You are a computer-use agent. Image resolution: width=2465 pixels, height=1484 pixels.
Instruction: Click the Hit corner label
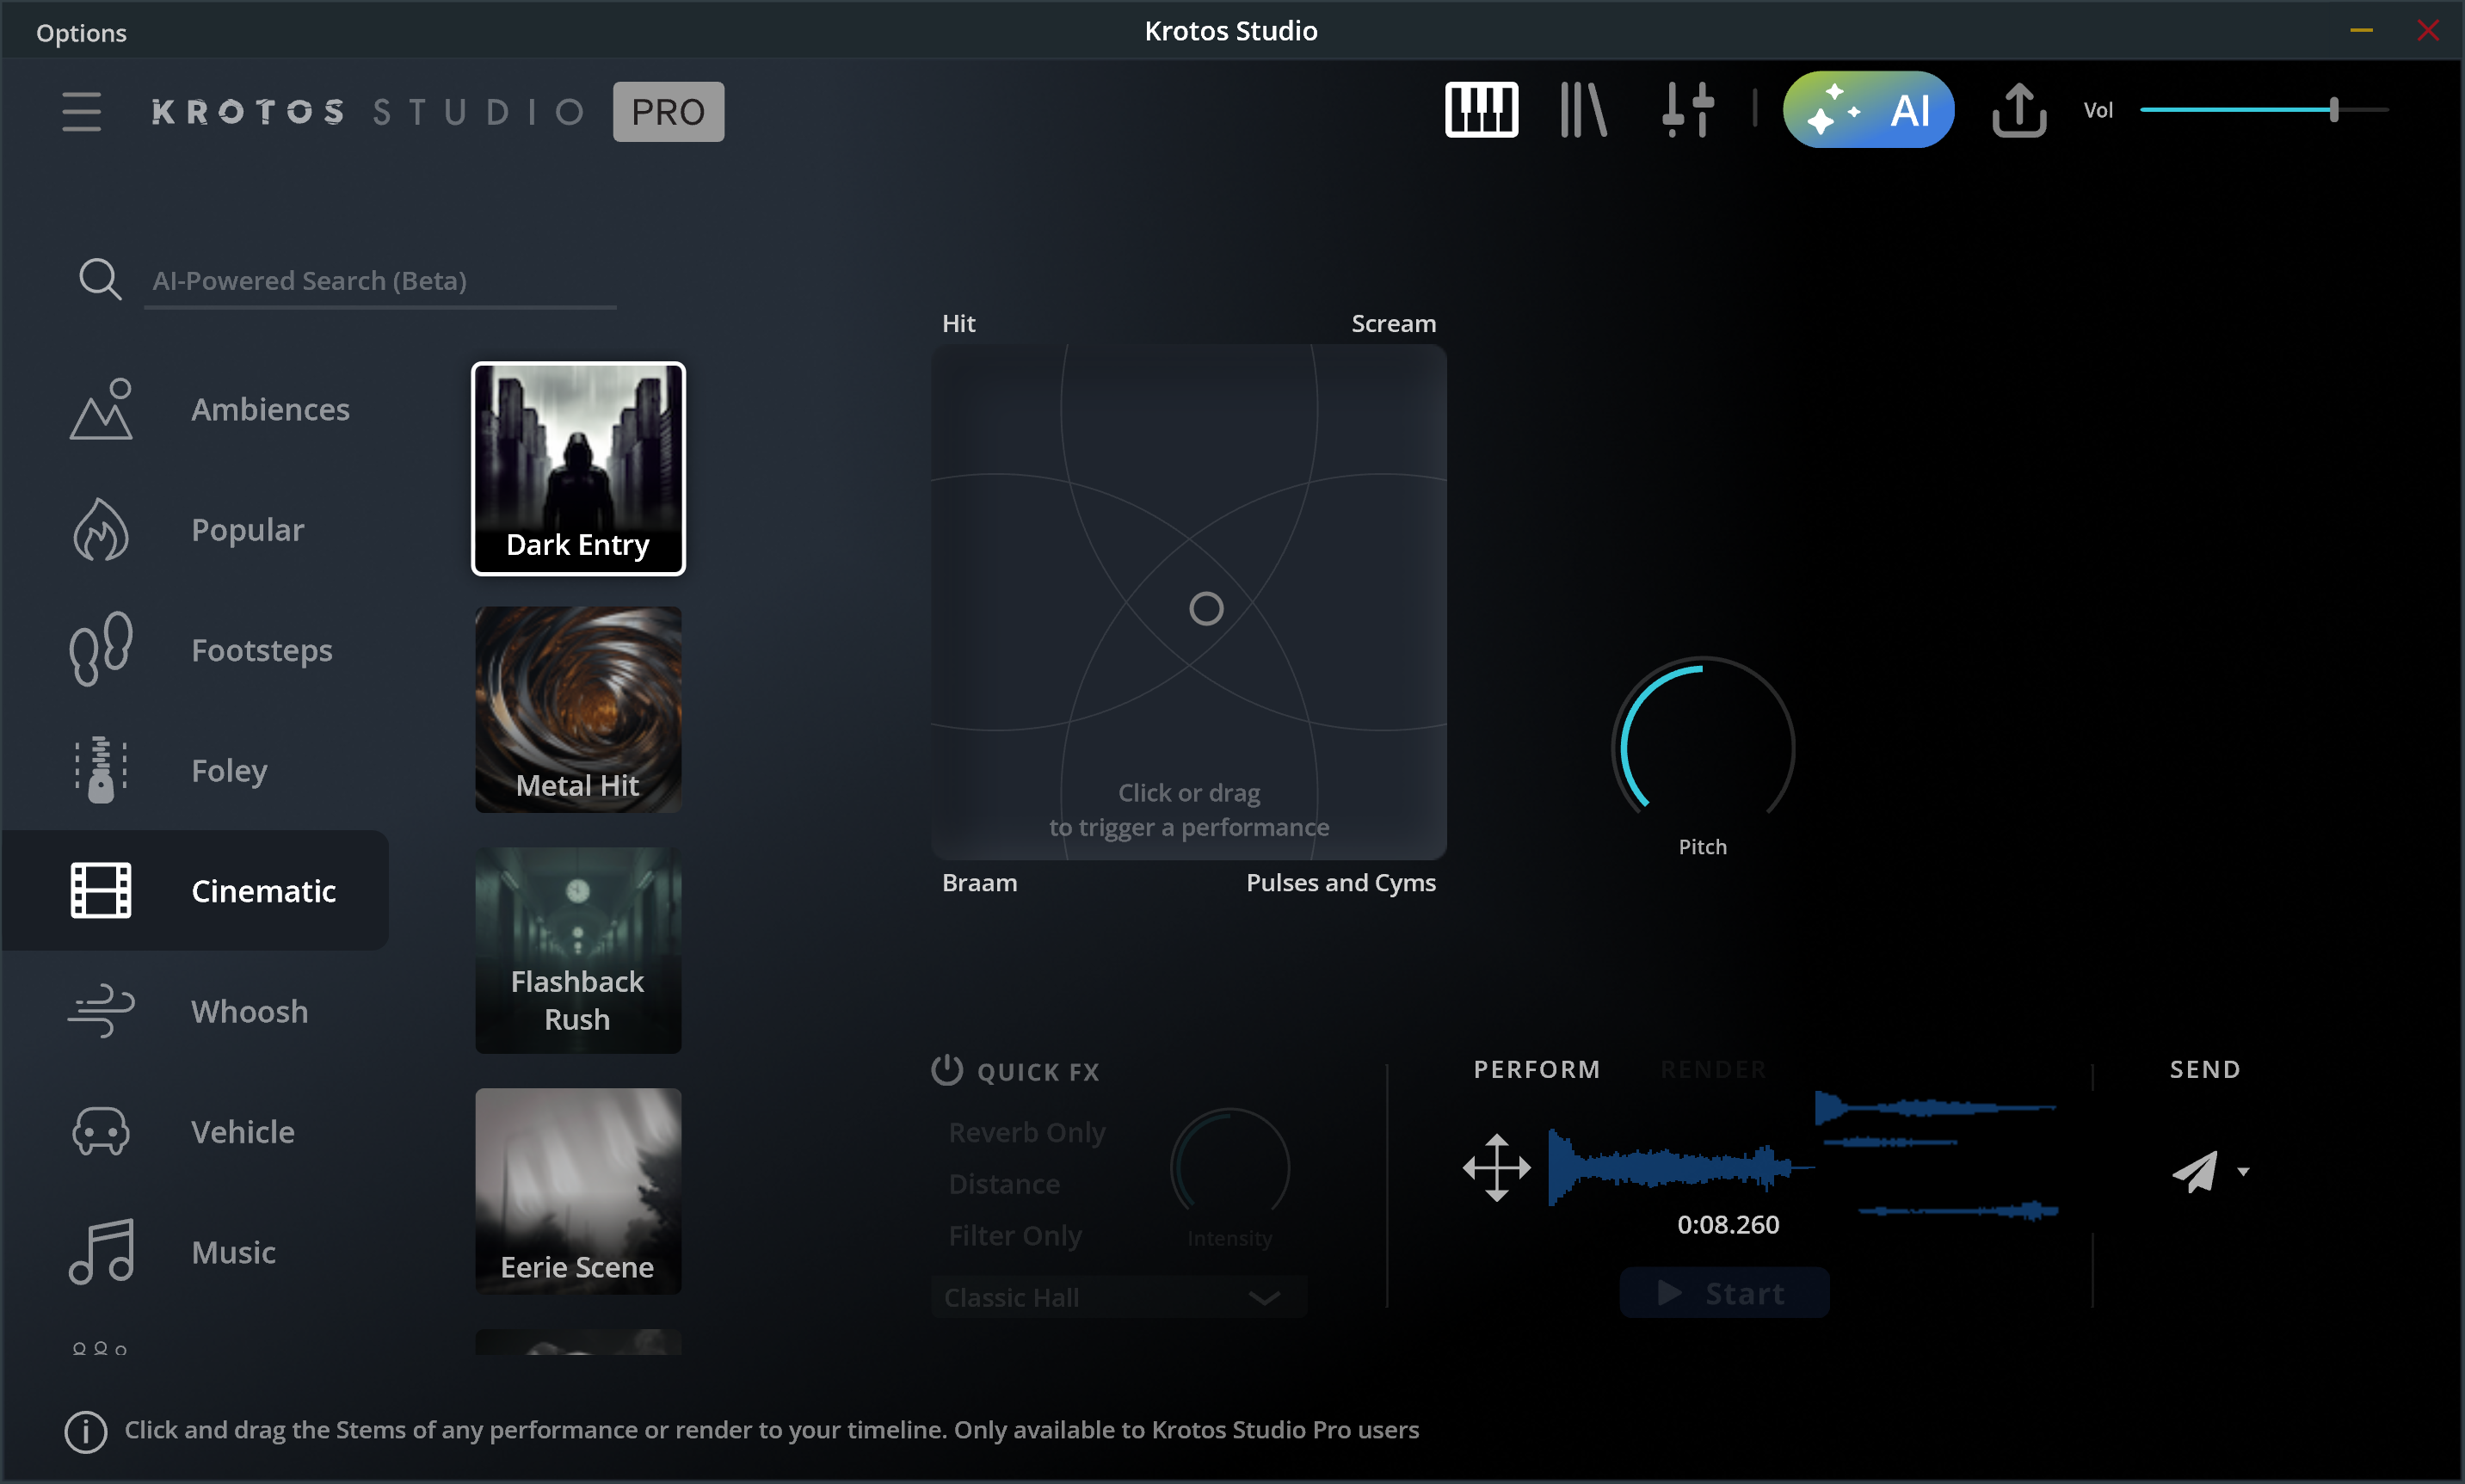(958, 323)
